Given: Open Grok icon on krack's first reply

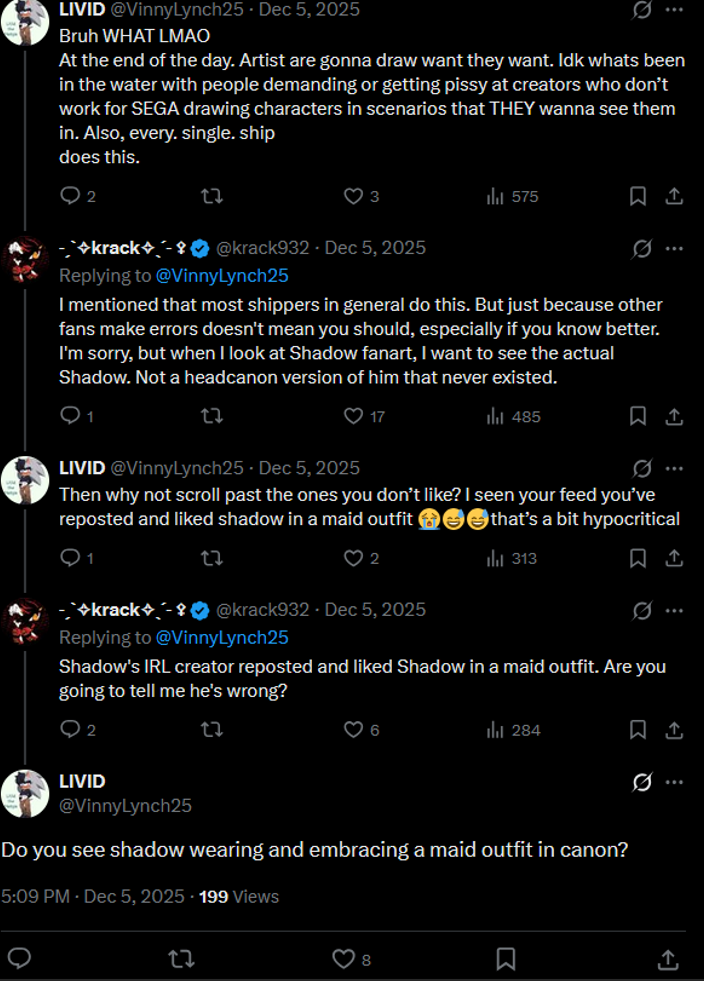Looking at the screenshot, I should [x=642, y=248].
